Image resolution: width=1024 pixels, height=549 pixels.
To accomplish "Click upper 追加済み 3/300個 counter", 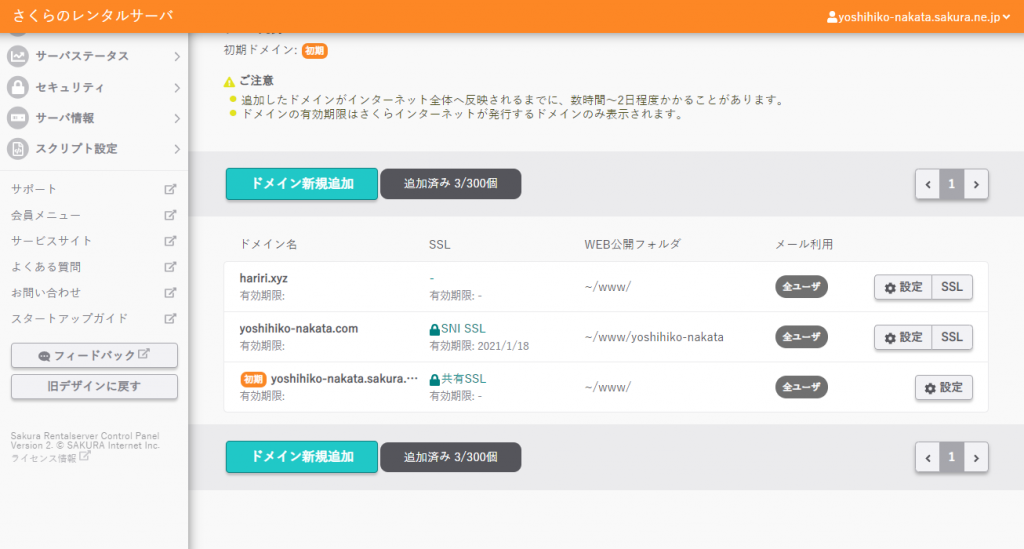I will (x=451, y=183).
